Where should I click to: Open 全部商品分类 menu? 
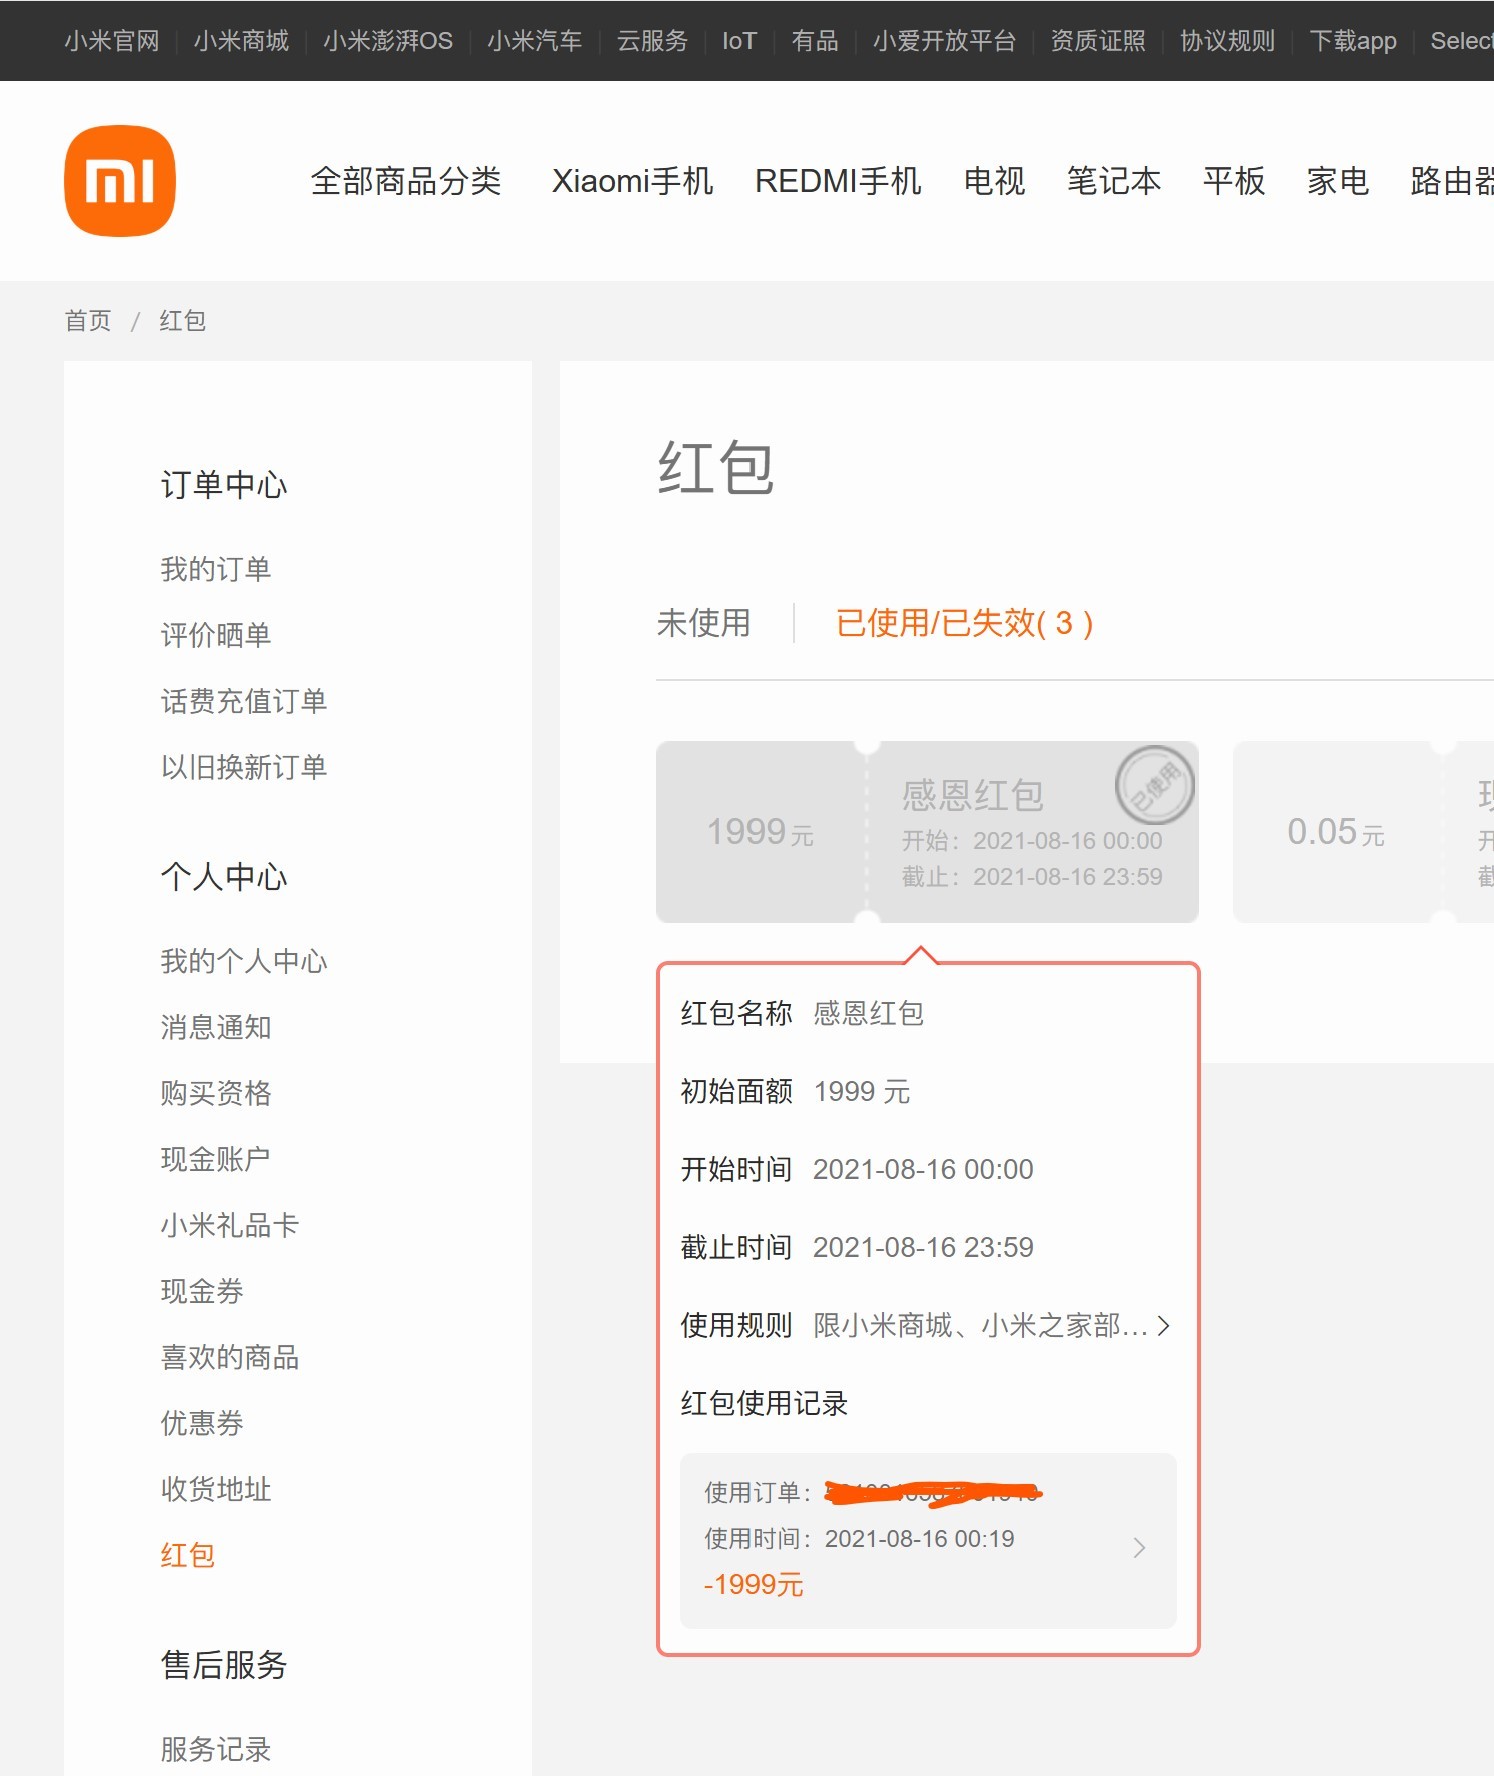tap(406, 181)
